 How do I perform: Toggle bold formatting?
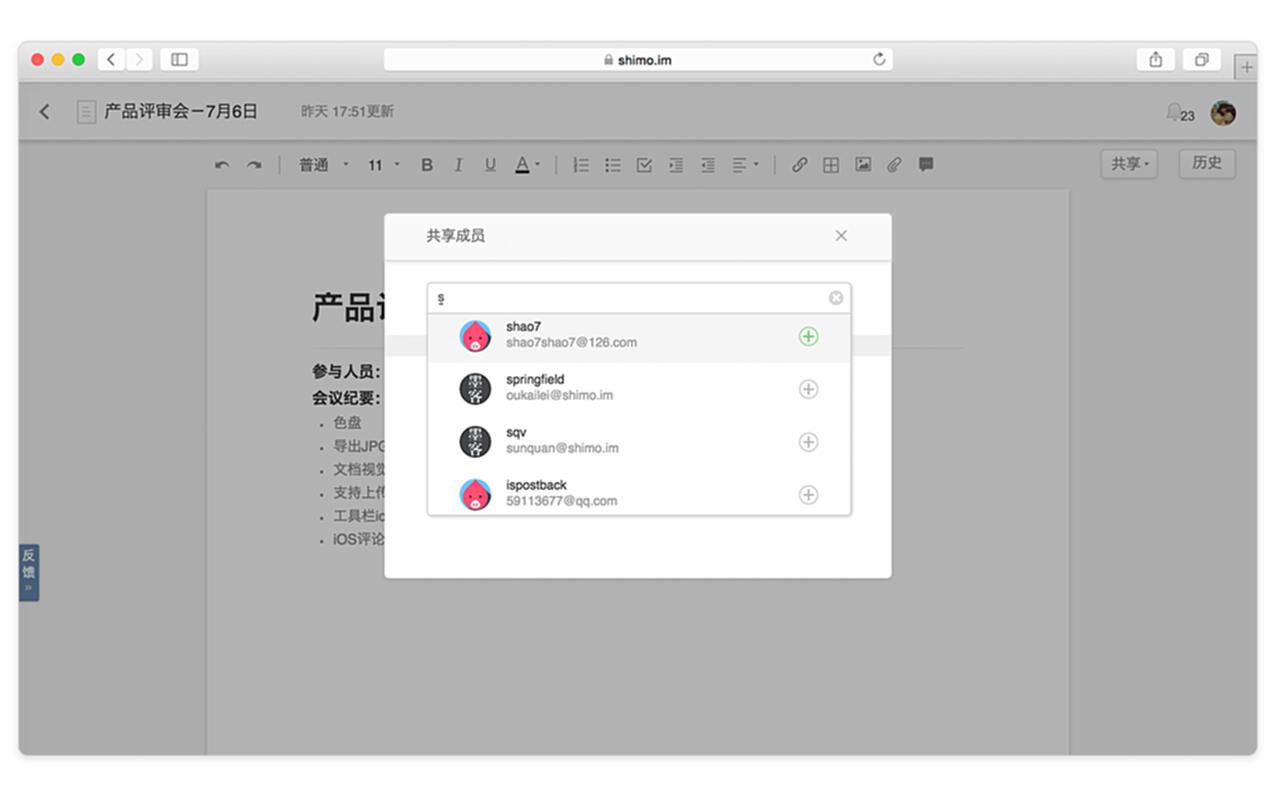[427, 165]
